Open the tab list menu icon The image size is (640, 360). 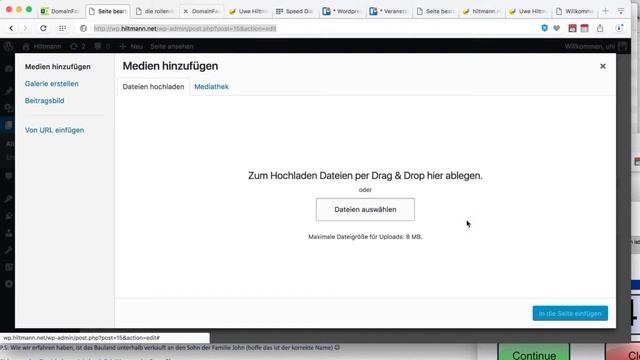[x=621, y=11]
